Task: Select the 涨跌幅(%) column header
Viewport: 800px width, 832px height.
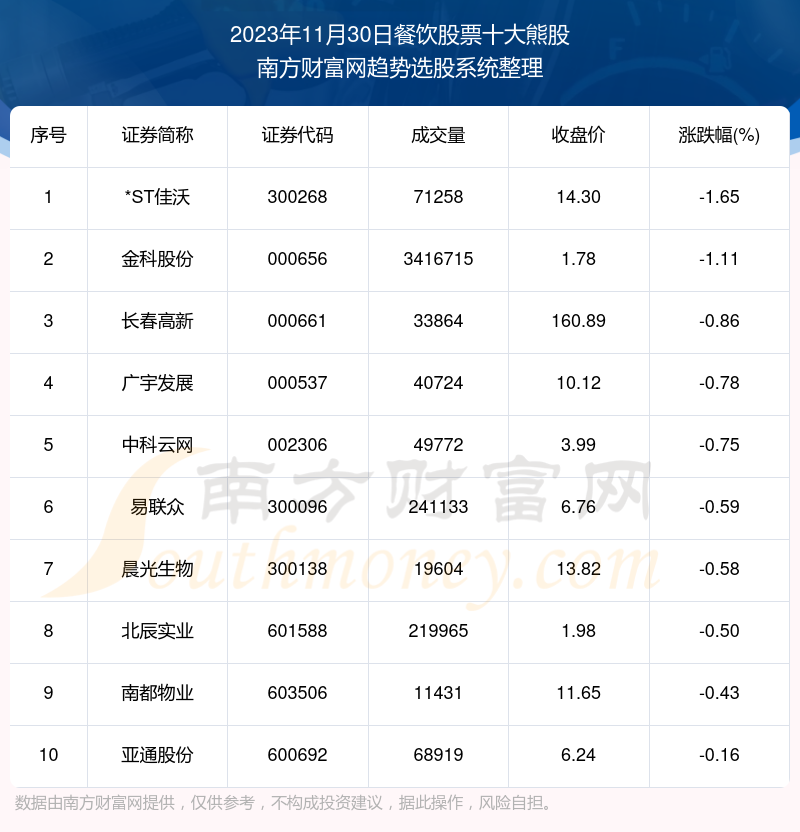Action: pyautogui.click(x=719, y=136)
